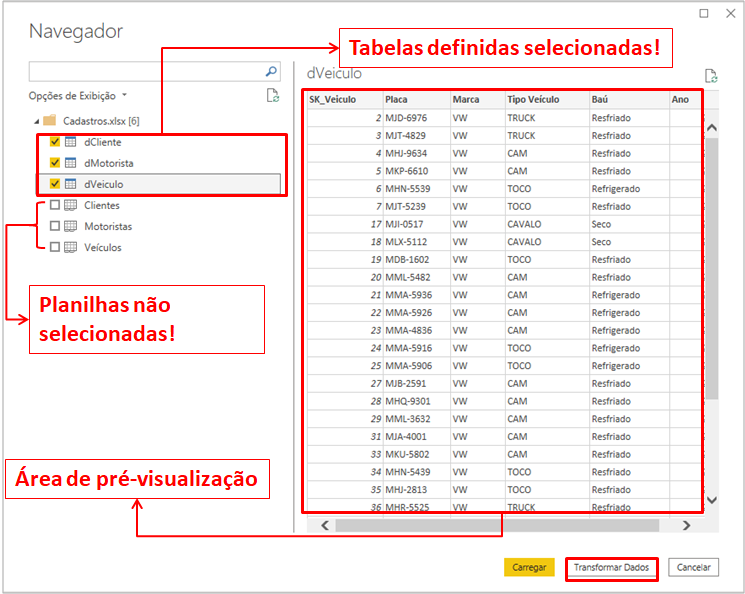
Task: Click the refresh icon beside Opções de Exibição
Action: [x=272, y=96]
